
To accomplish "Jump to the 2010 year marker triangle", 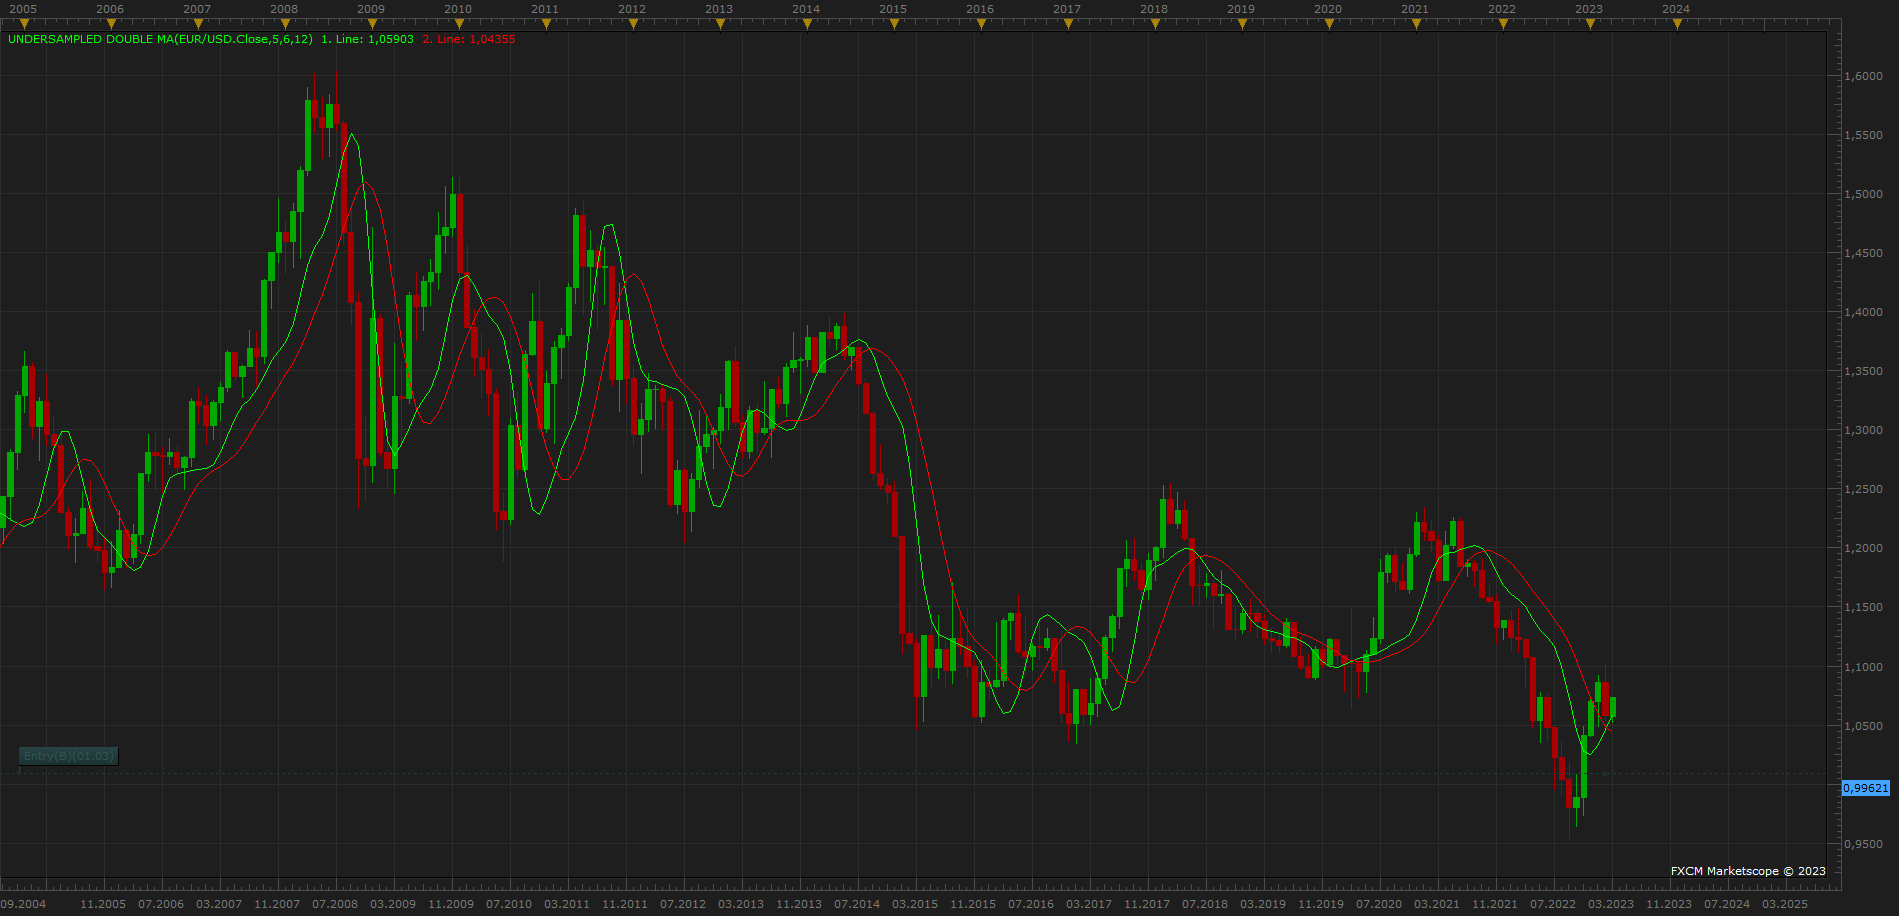I will click(459, 24).
